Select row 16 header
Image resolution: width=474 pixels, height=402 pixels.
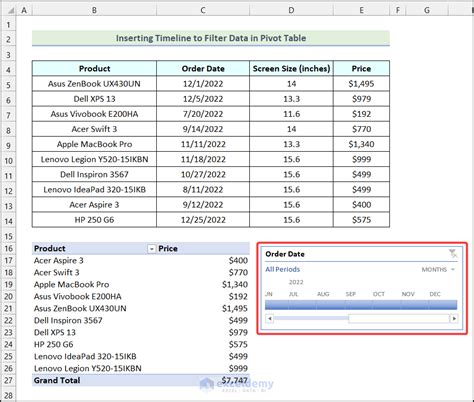[8, 249]
